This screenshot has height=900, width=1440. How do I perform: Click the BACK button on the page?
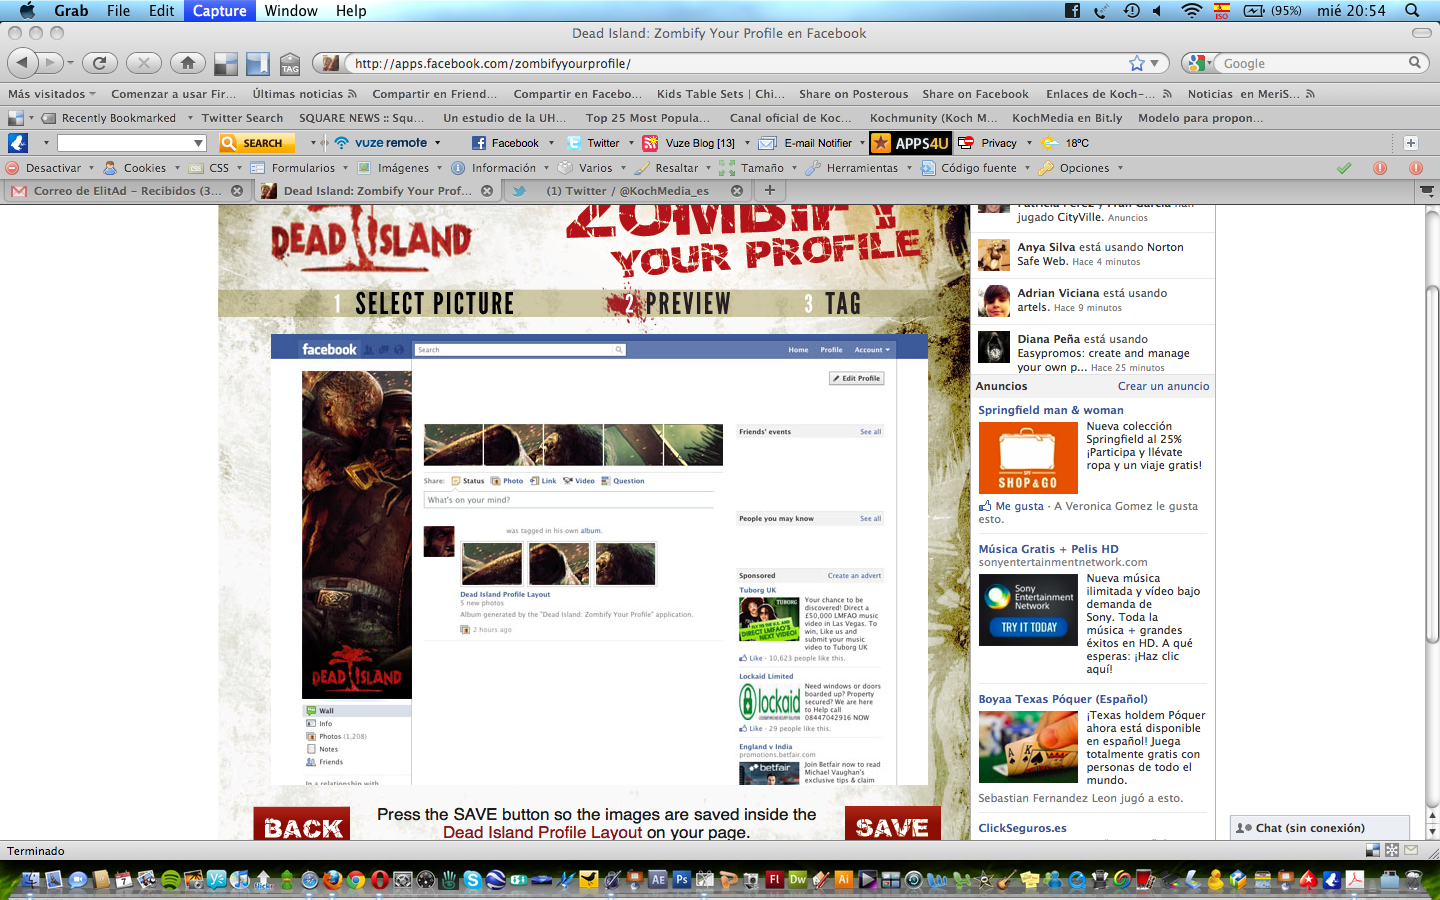tap(302, 825)
